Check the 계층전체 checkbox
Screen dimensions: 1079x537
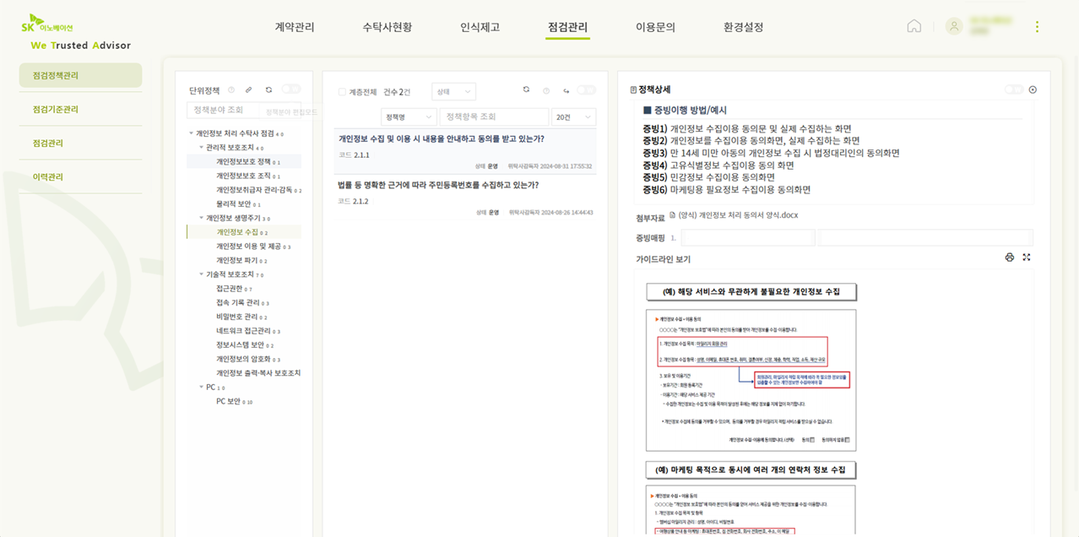pos(342,92)
